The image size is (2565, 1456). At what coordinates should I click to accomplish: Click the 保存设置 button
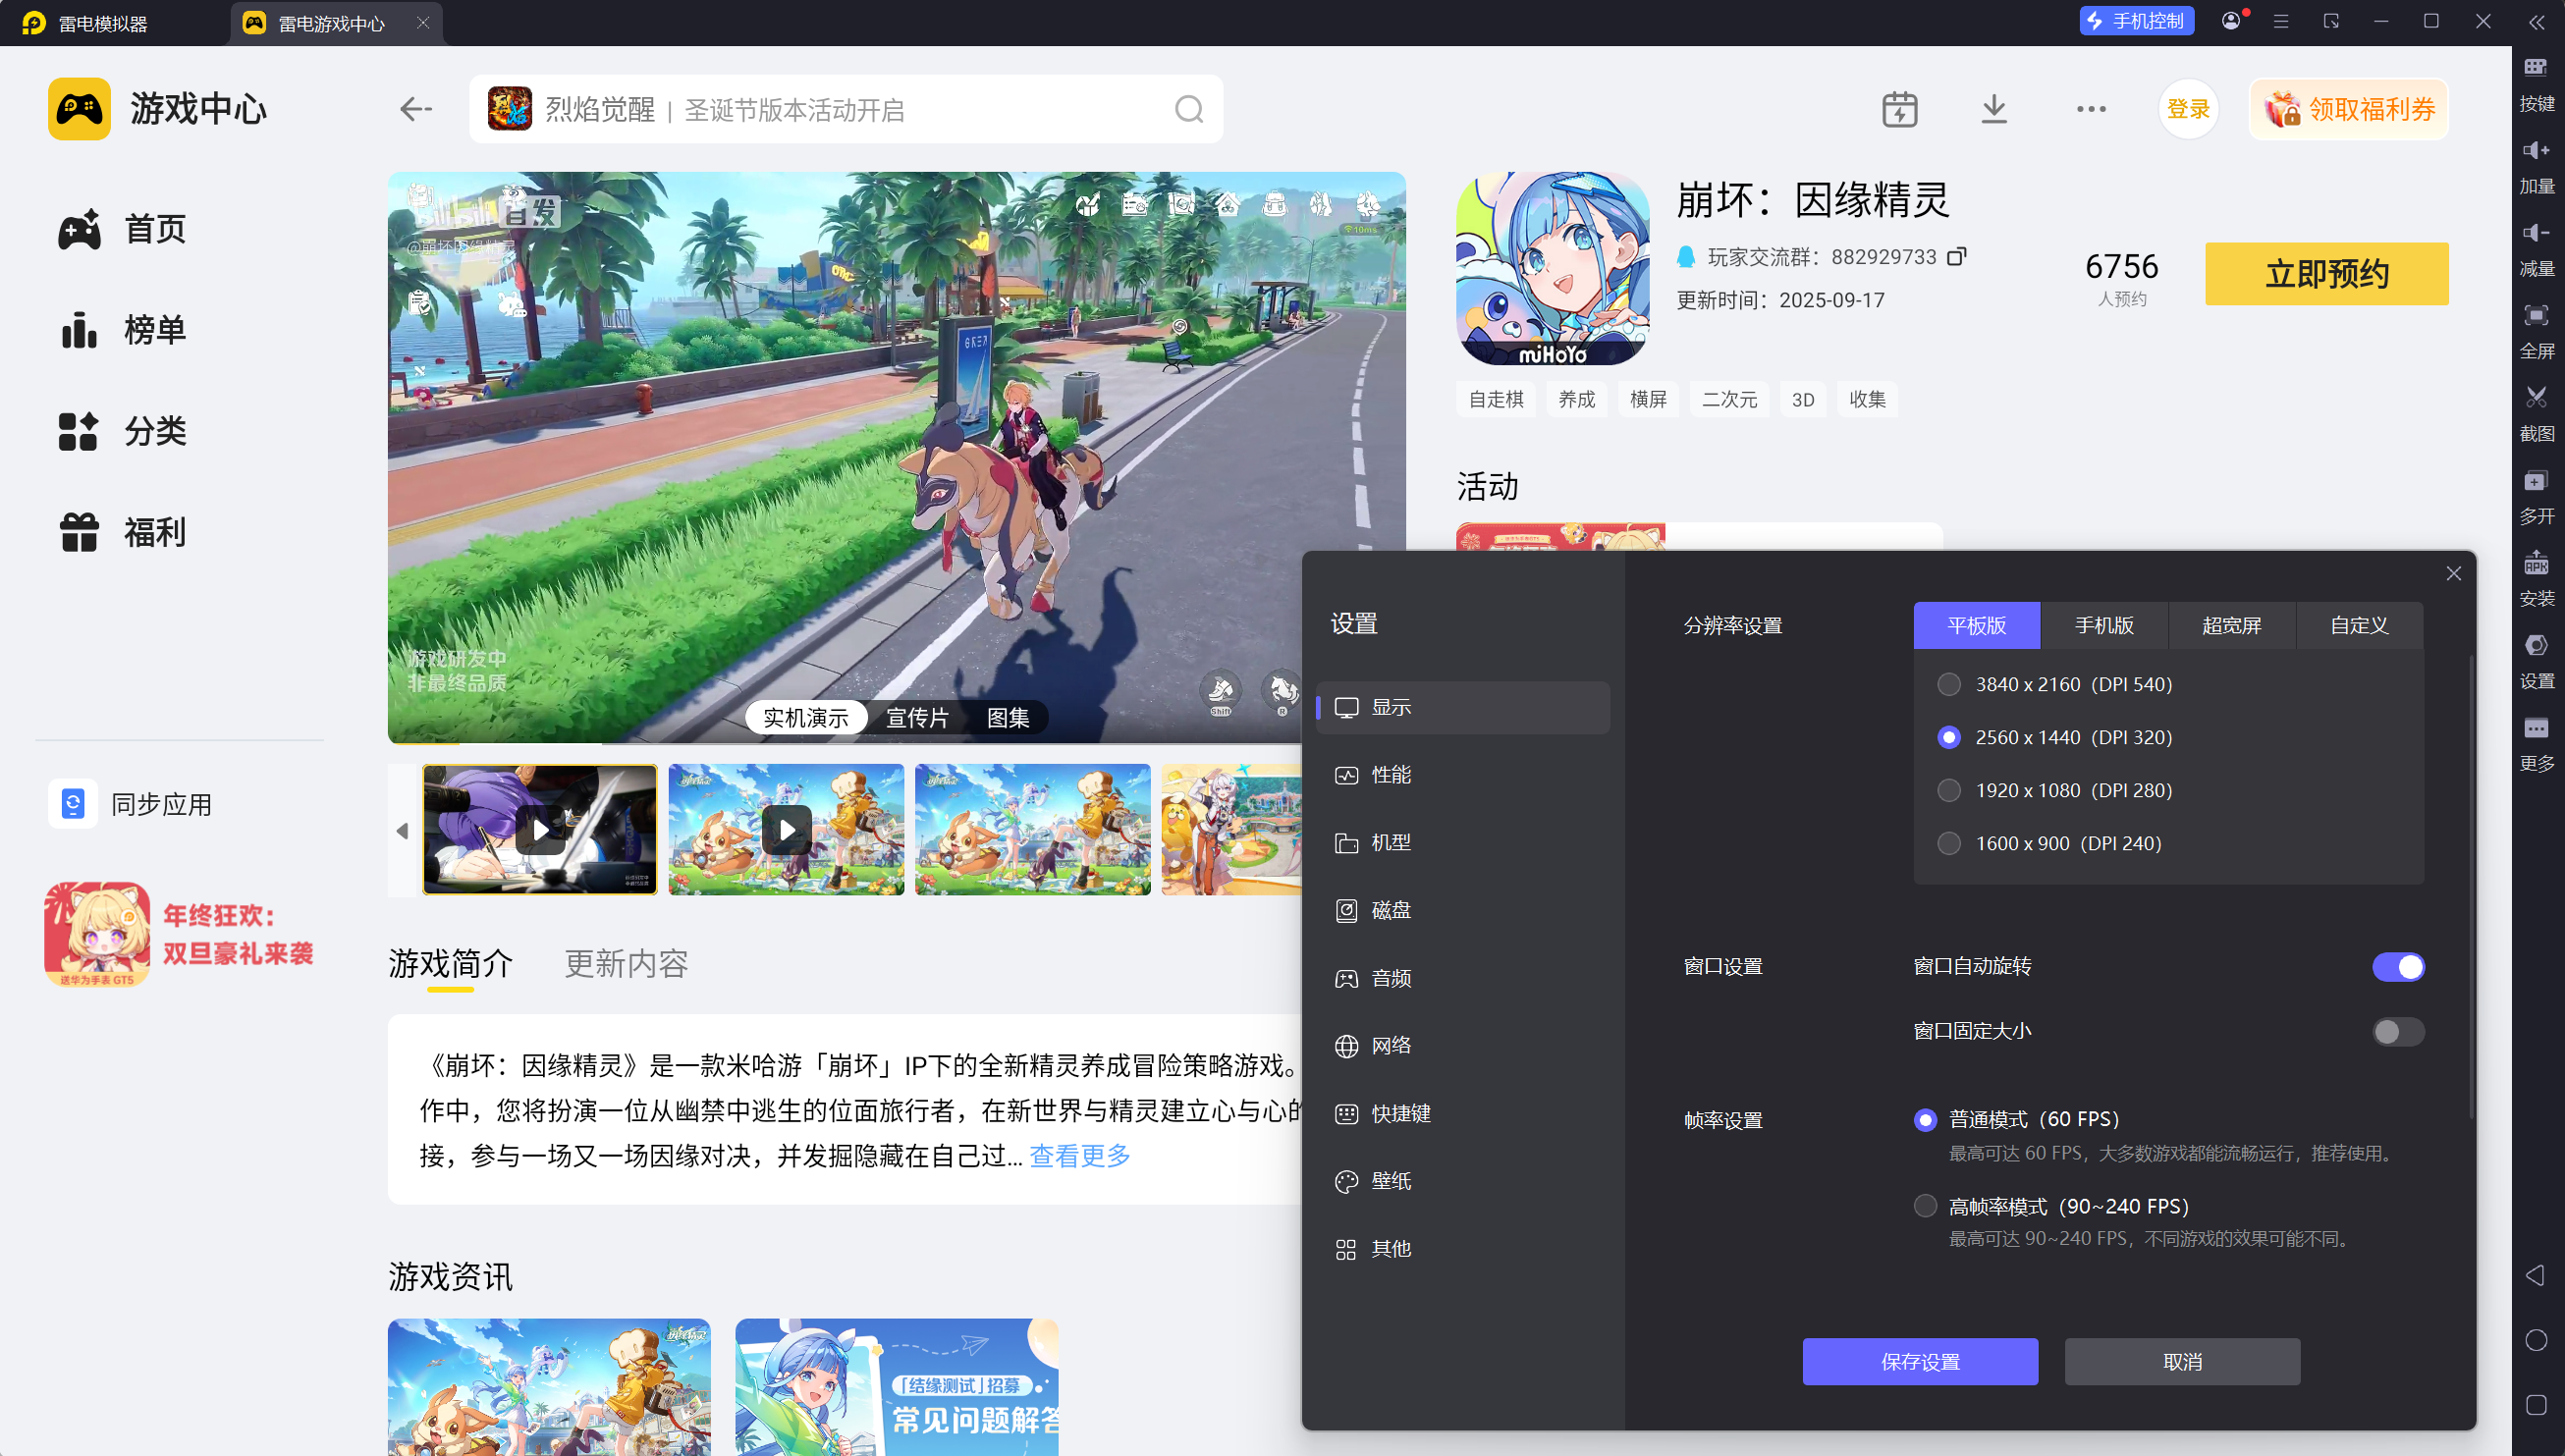(x=1920, y=1362)
